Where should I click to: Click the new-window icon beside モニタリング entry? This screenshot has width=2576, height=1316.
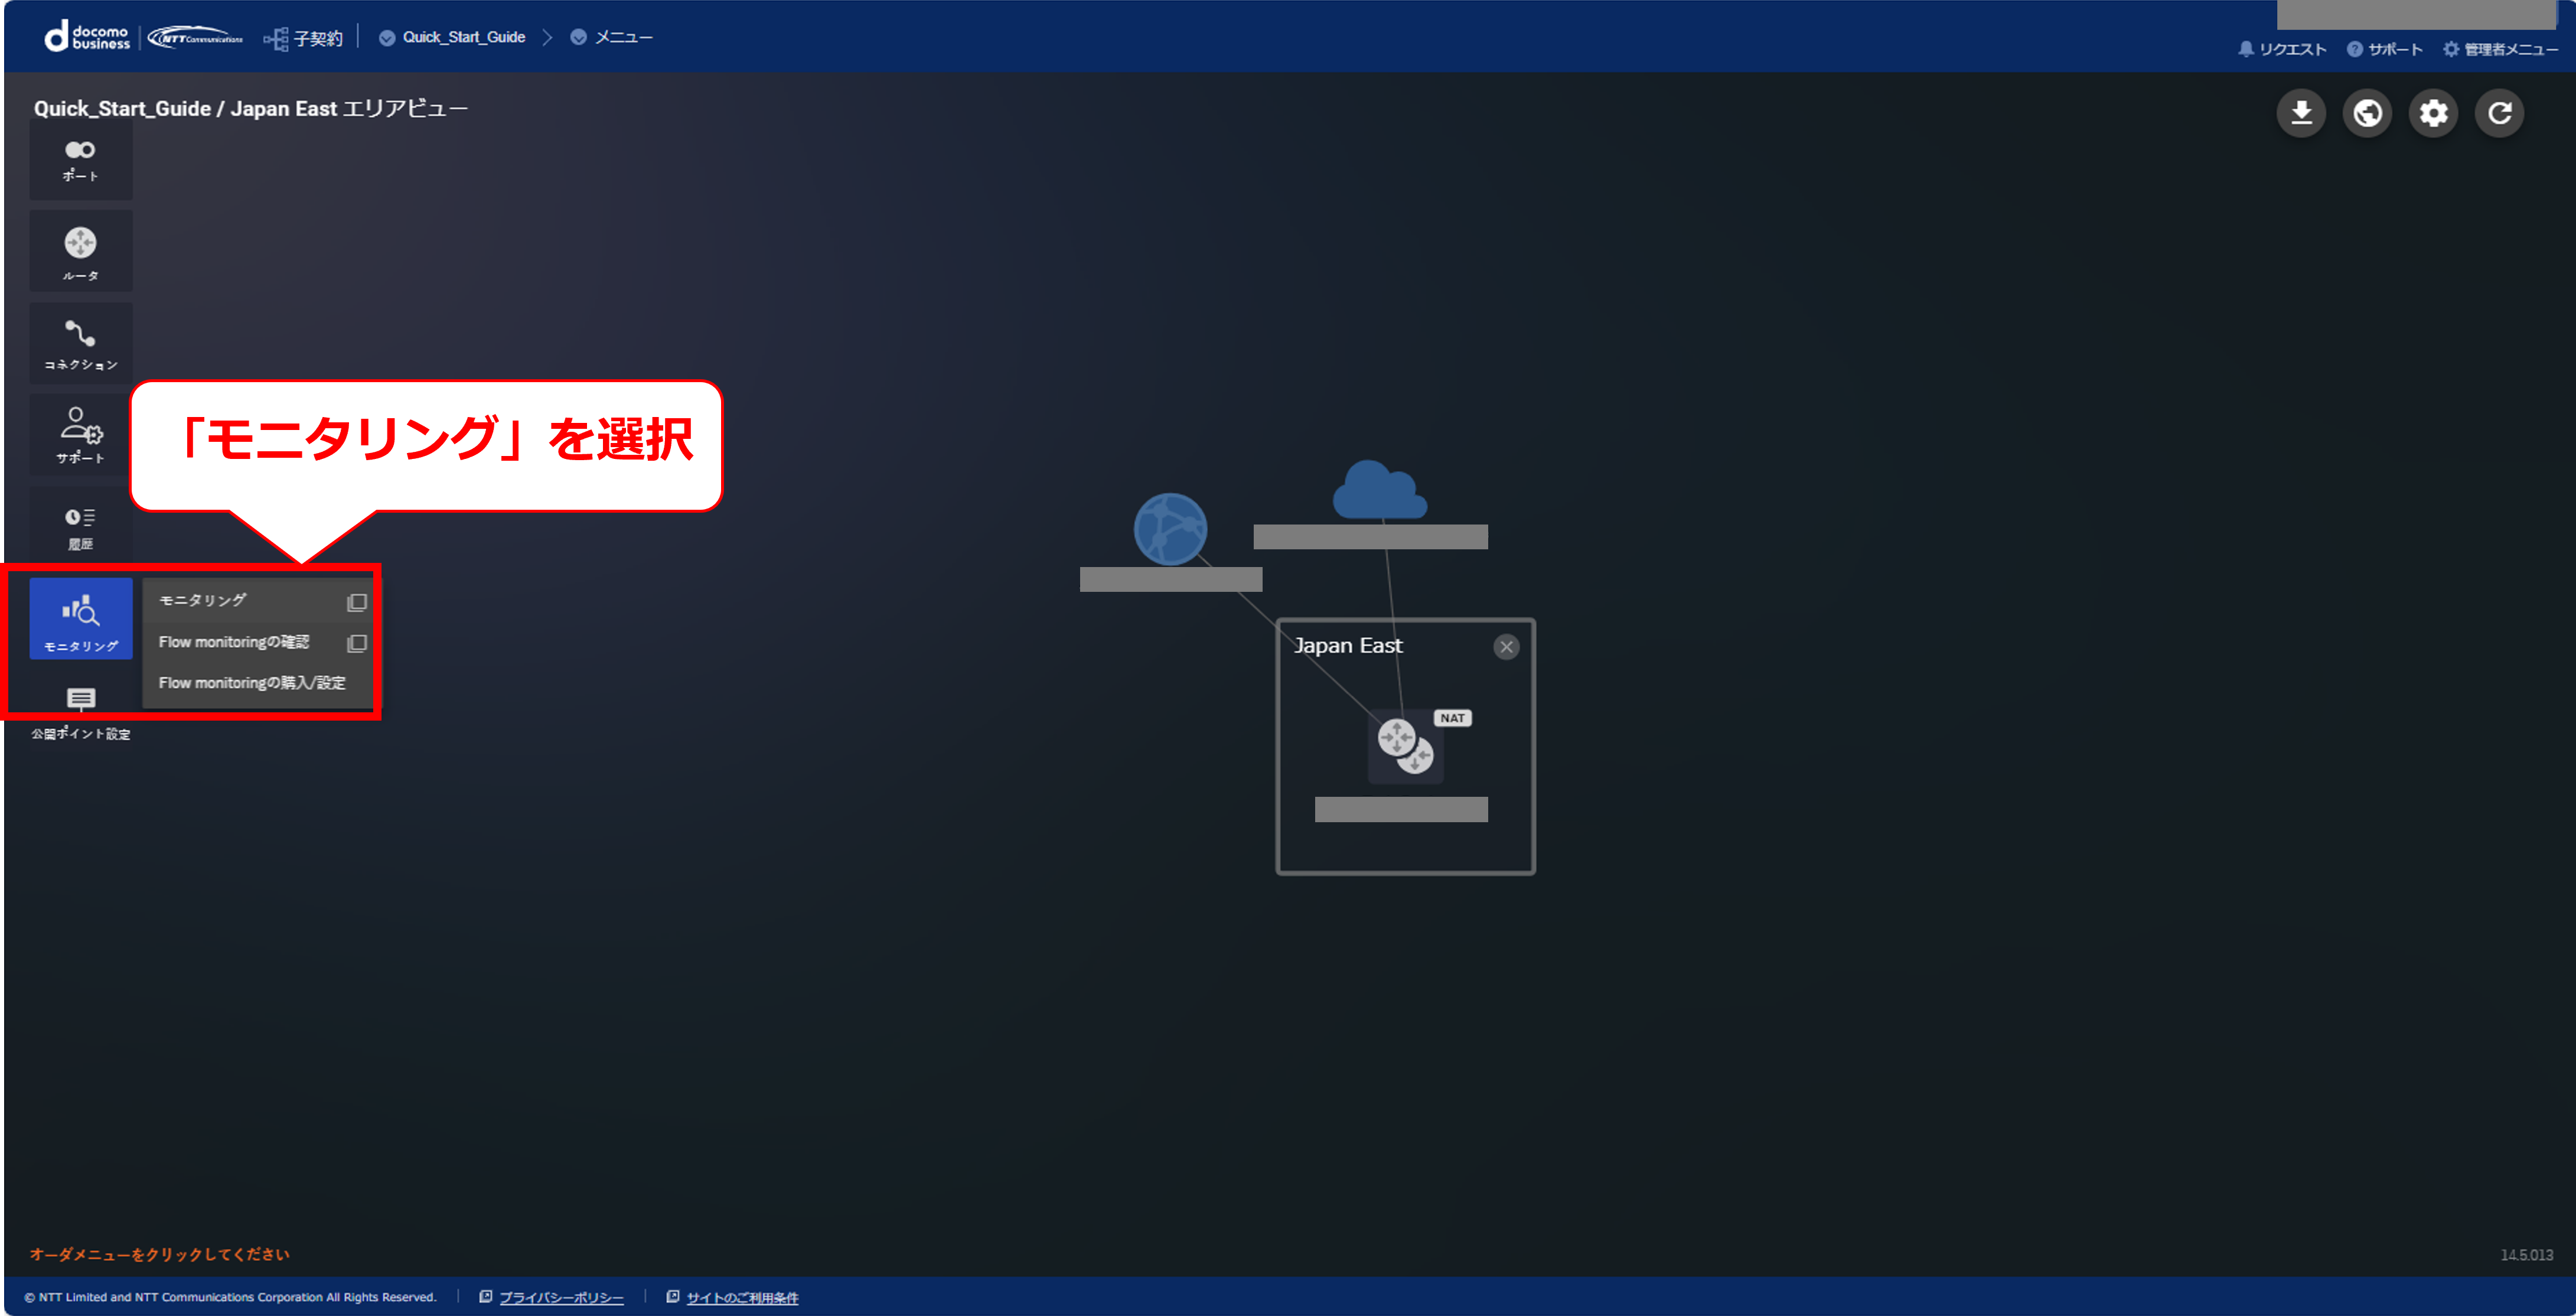[357, 602]
